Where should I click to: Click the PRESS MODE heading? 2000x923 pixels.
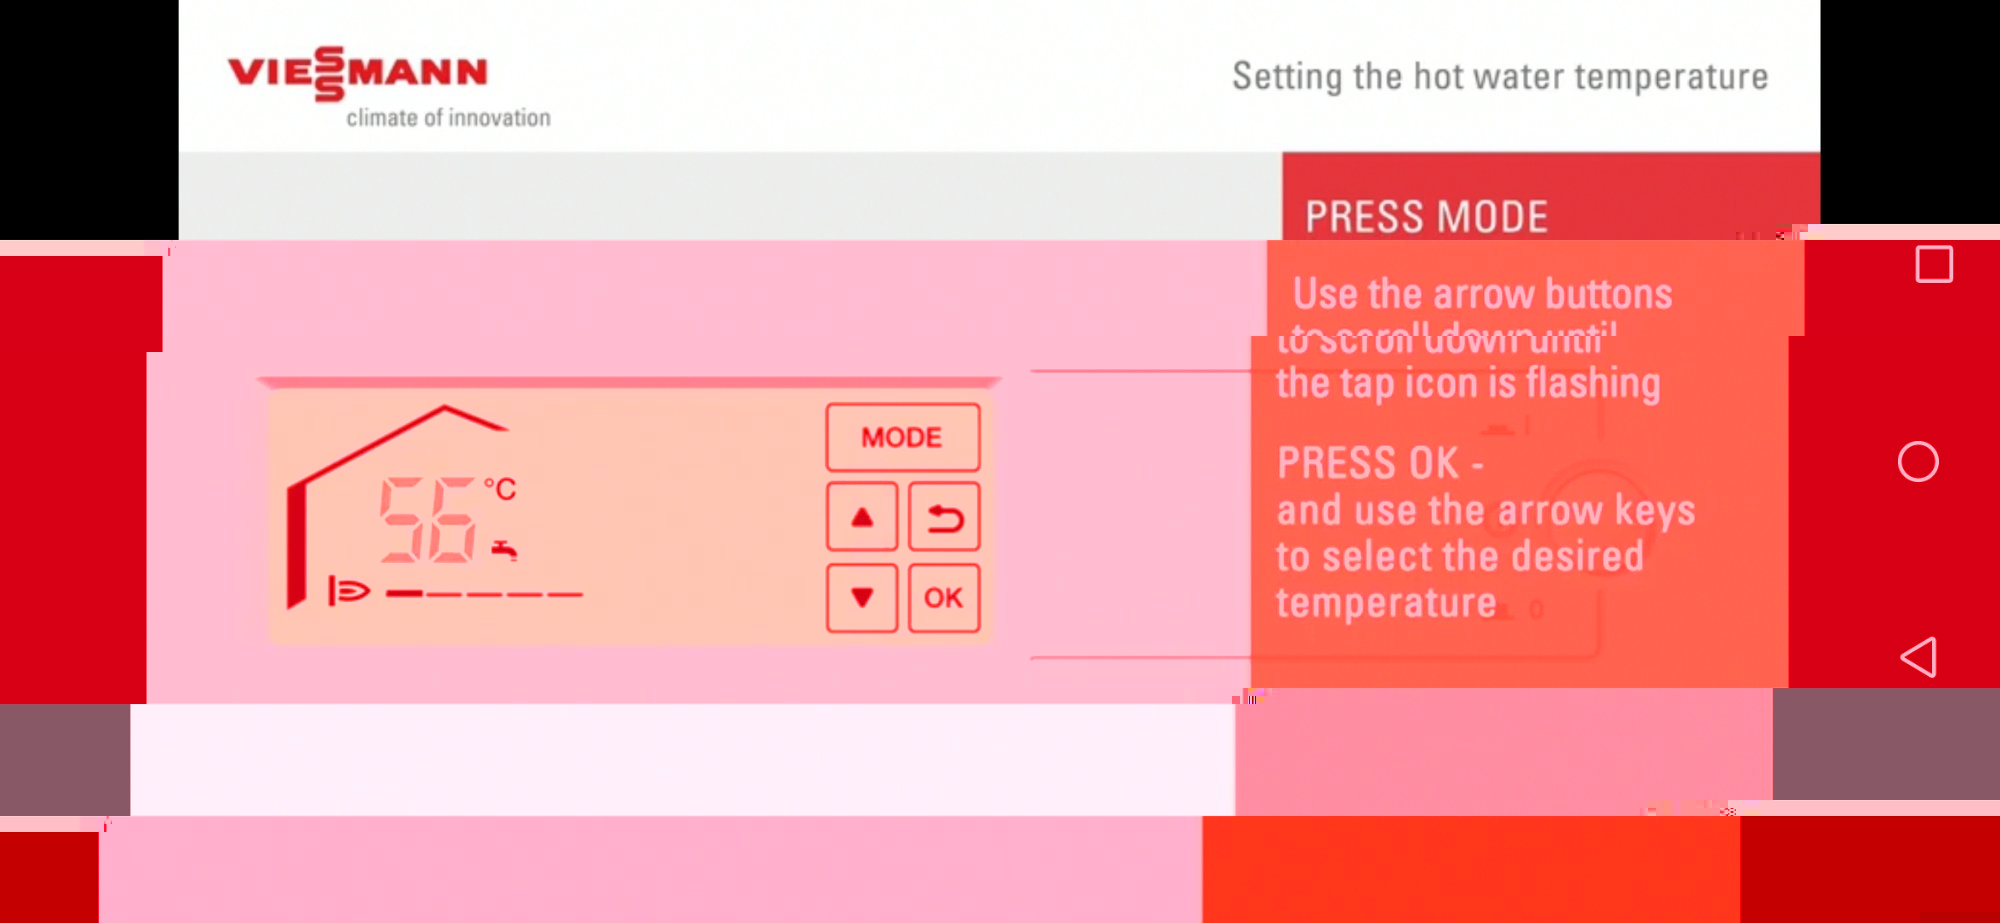pos(1426,217)
